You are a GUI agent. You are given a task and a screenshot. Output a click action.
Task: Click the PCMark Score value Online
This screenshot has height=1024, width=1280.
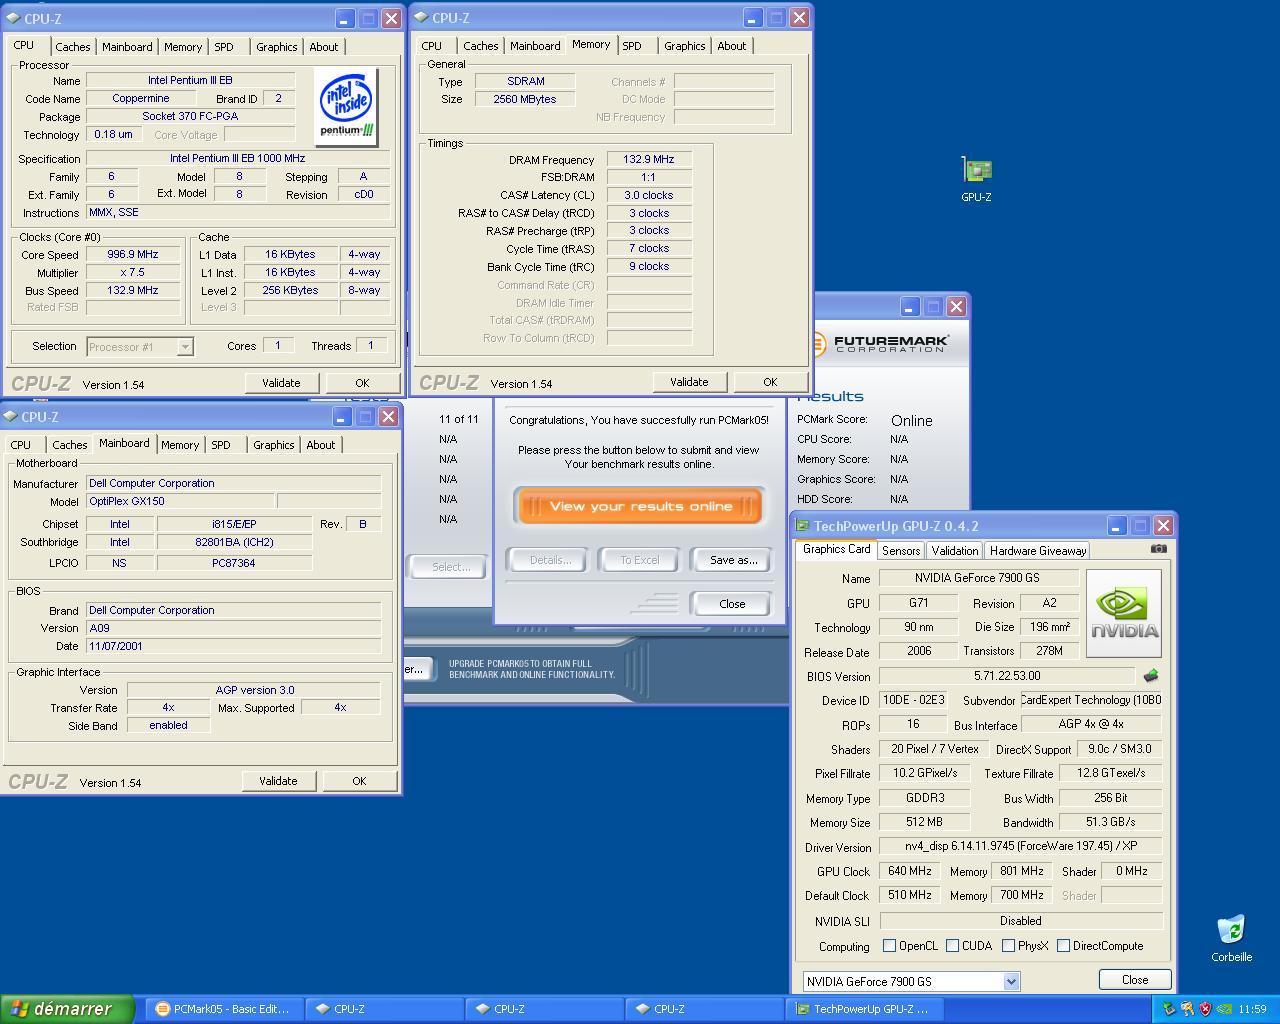(x=911, y=421)
